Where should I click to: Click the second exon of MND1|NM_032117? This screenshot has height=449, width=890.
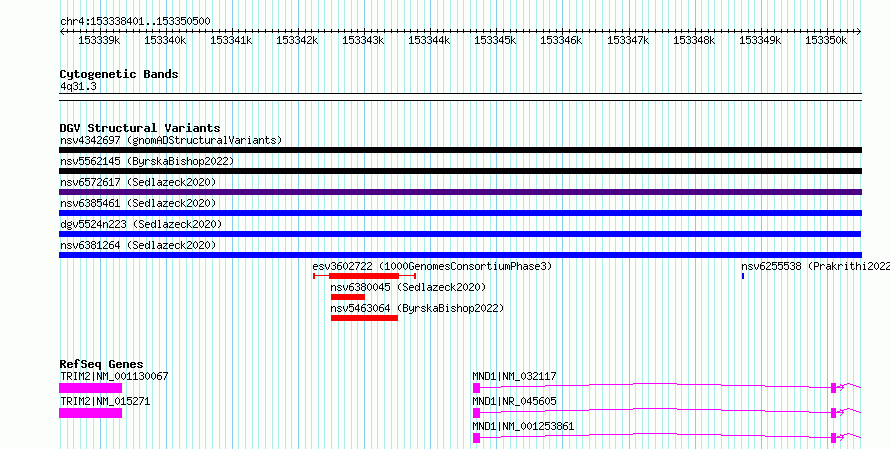pyautogui.click(x=833, y=388)
